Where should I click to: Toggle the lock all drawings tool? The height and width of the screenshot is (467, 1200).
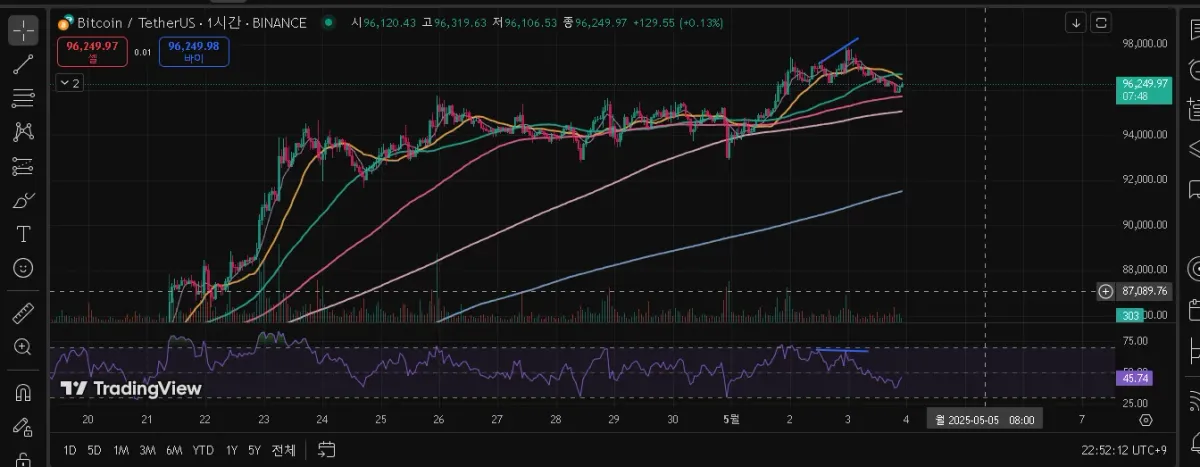point(23,426)
